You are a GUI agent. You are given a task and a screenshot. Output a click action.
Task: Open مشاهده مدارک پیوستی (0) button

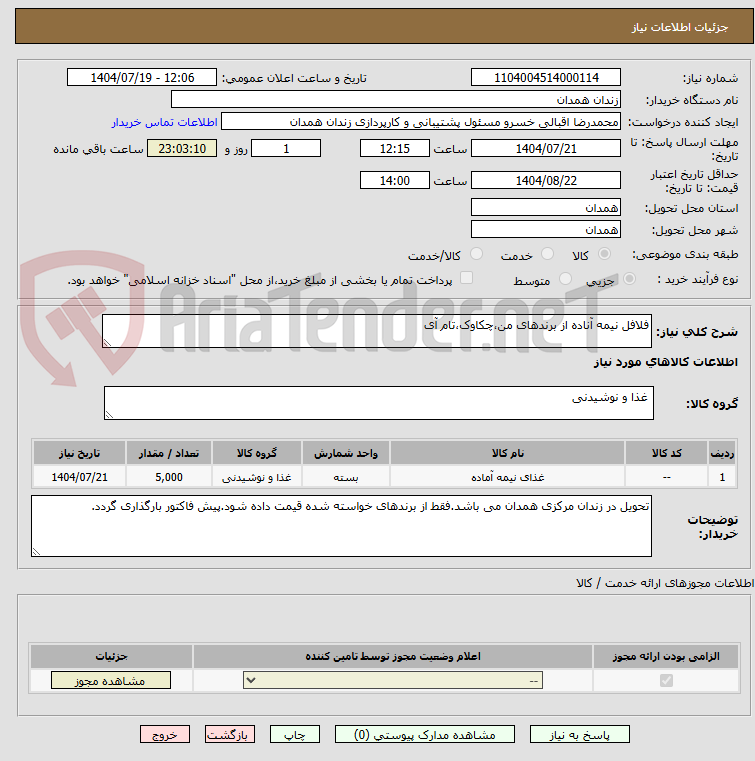click(x=425, y=734)
